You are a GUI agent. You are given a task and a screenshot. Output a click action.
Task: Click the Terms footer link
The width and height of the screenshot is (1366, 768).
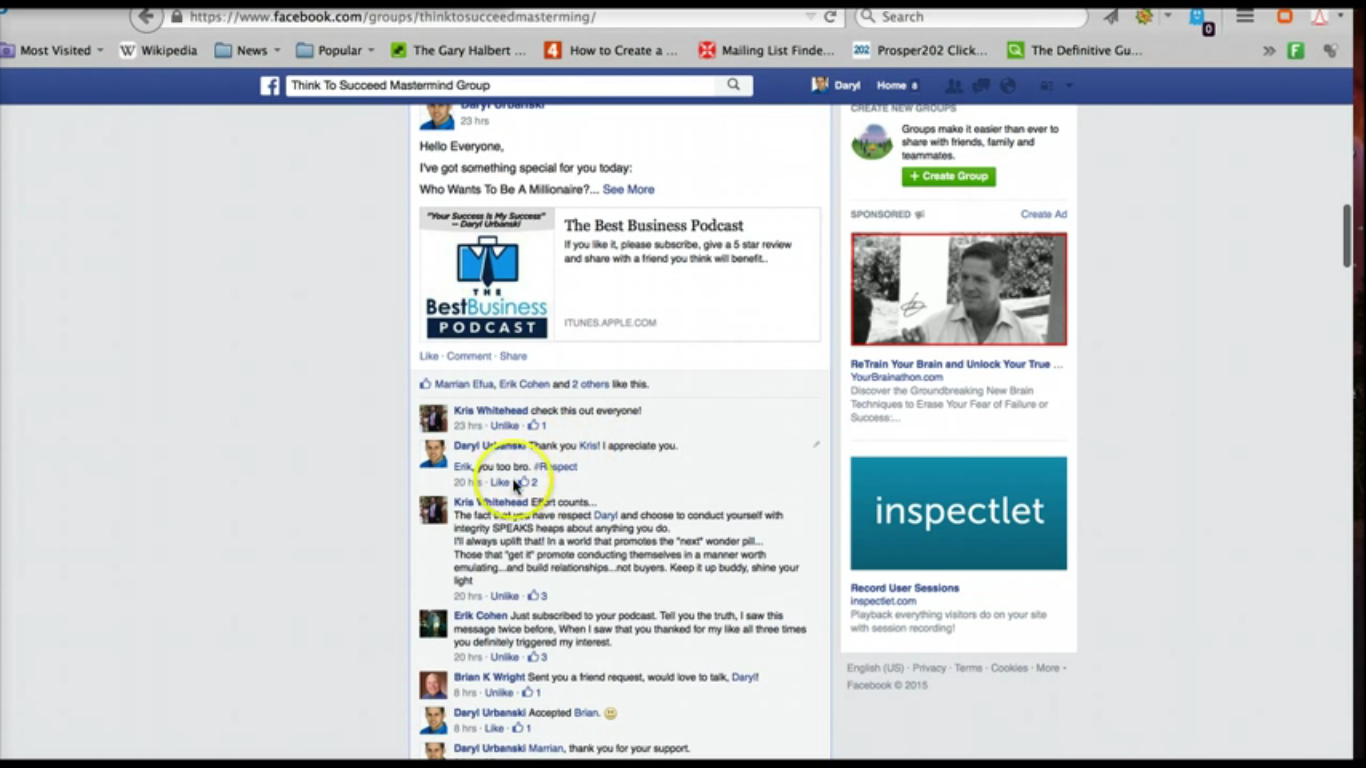point(968,668)
